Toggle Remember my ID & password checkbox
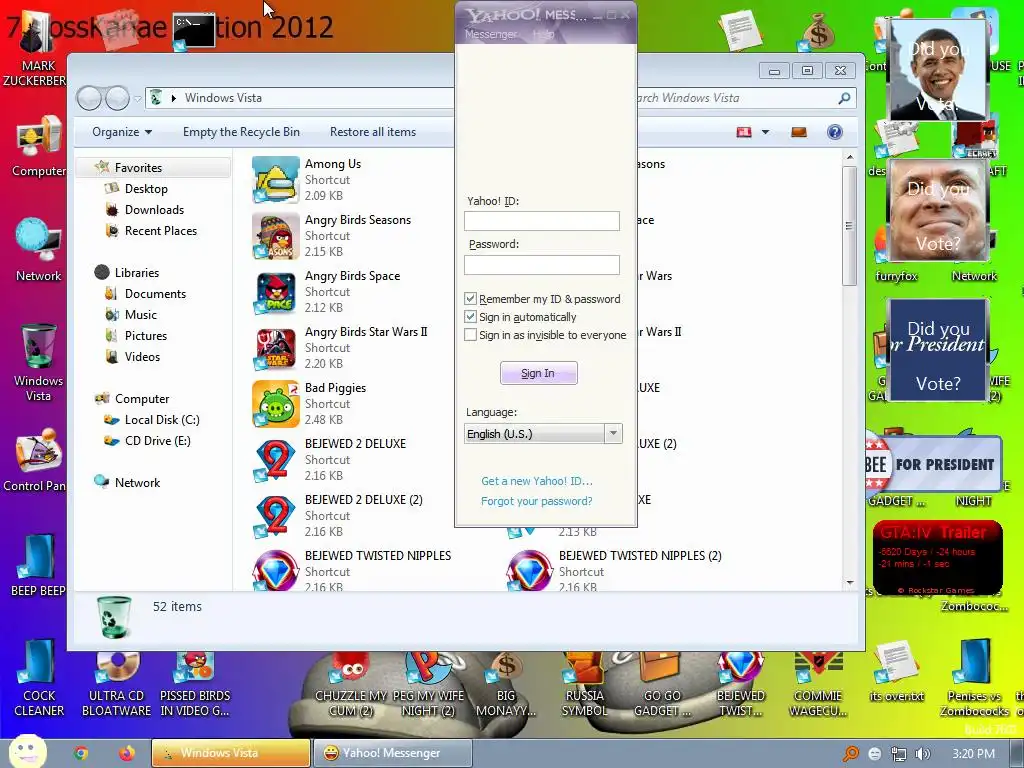The image size is (1024, 768). click(470, 298)
